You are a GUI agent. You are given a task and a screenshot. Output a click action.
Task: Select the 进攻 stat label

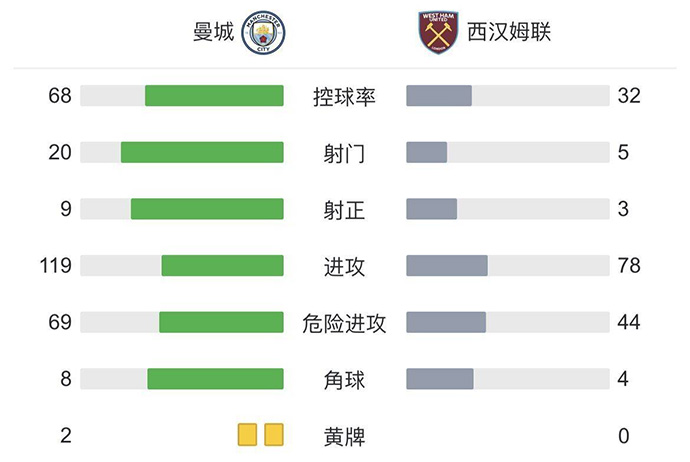click(344, 266)
